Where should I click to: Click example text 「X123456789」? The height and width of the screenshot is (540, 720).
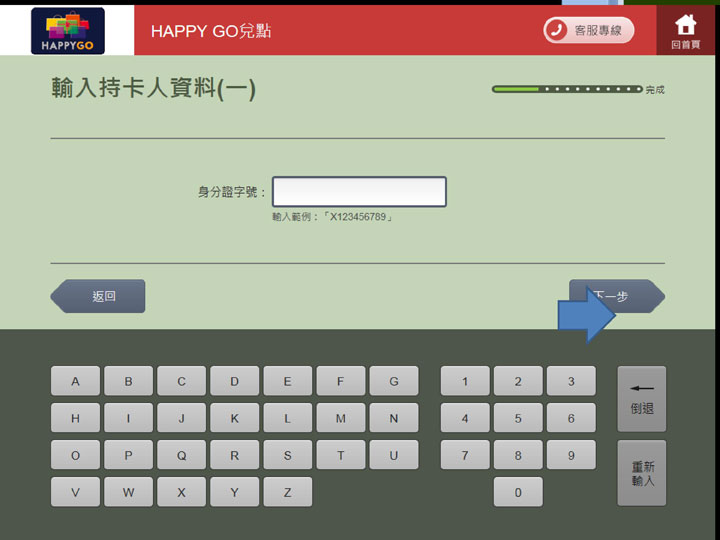pyautogui.click(x=358, y=217)
